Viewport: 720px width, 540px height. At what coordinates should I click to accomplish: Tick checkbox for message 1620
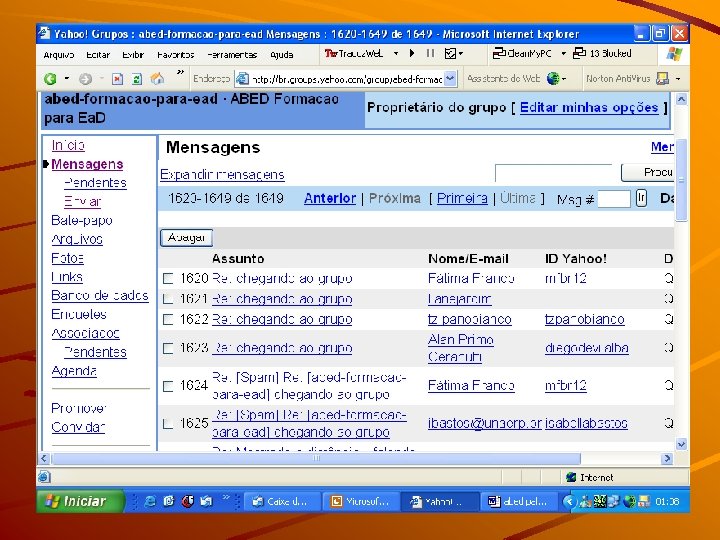(x=168, y=279)
